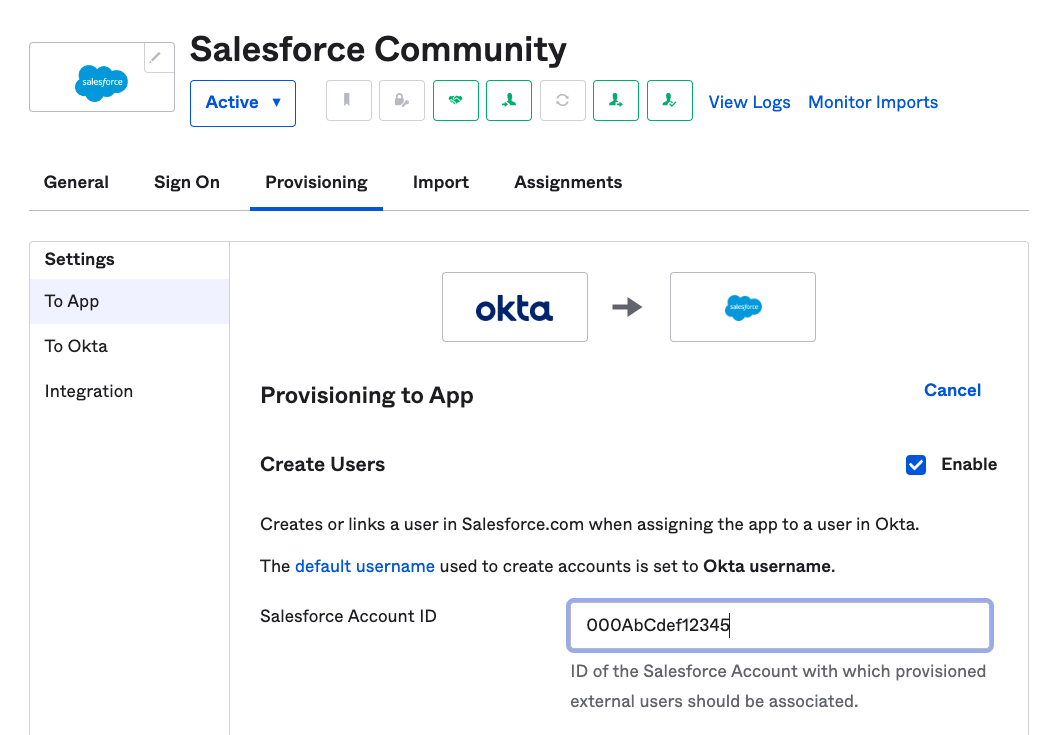Screen dimensions: 1060x735
Task: Open the Import tab
Action: (x=440, y=182)
